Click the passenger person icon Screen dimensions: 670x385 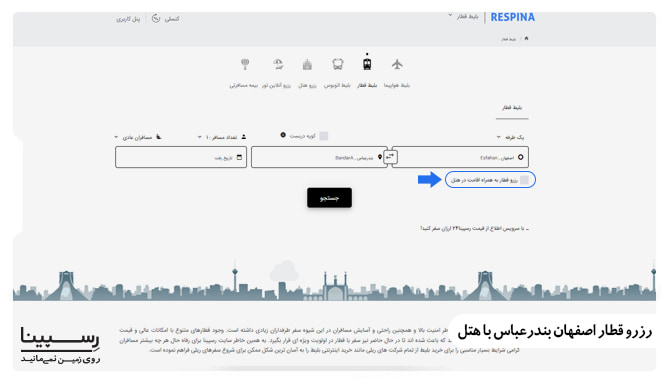pos(244,137)
